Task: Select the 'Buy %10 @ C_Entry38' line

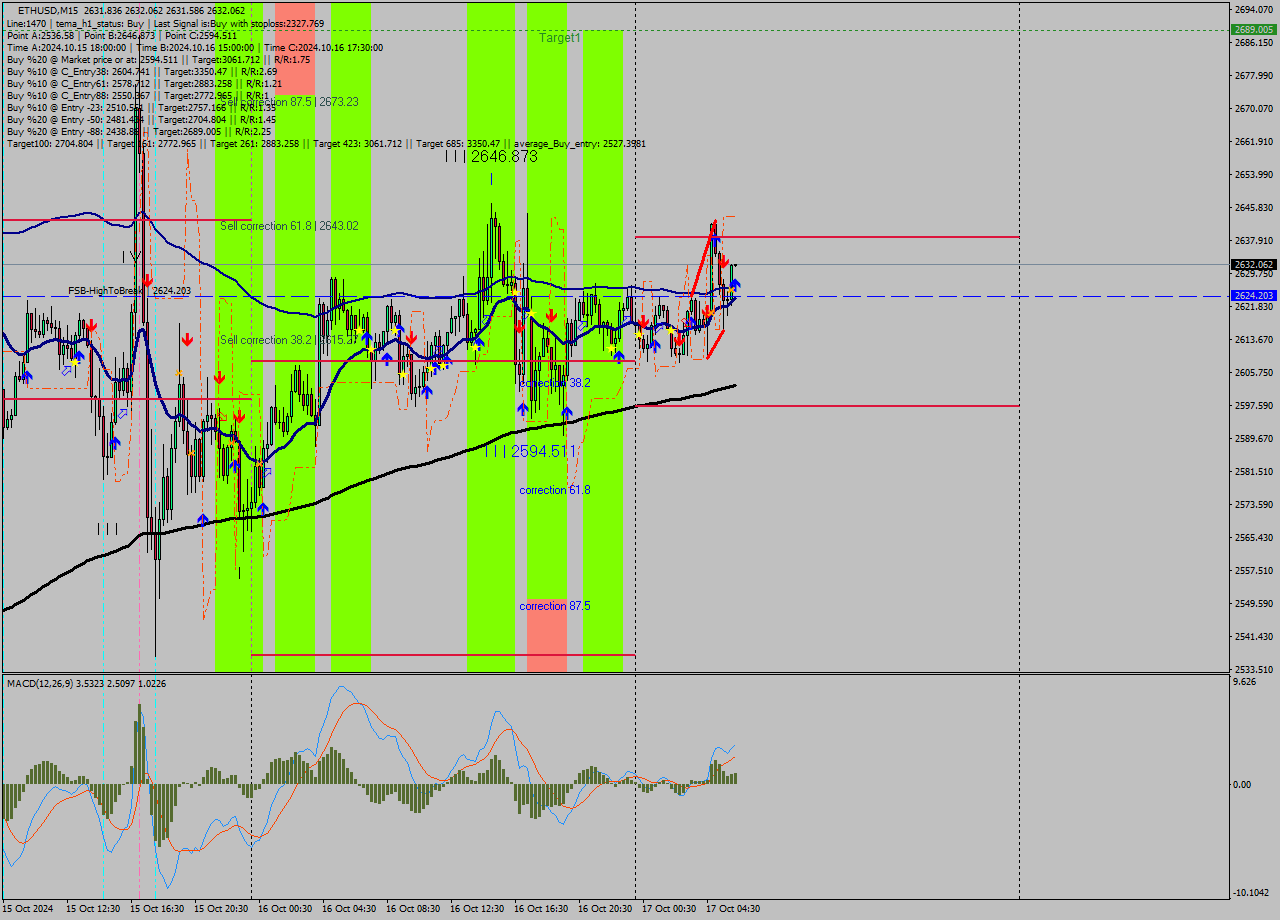Action: (x=141, y=71)
